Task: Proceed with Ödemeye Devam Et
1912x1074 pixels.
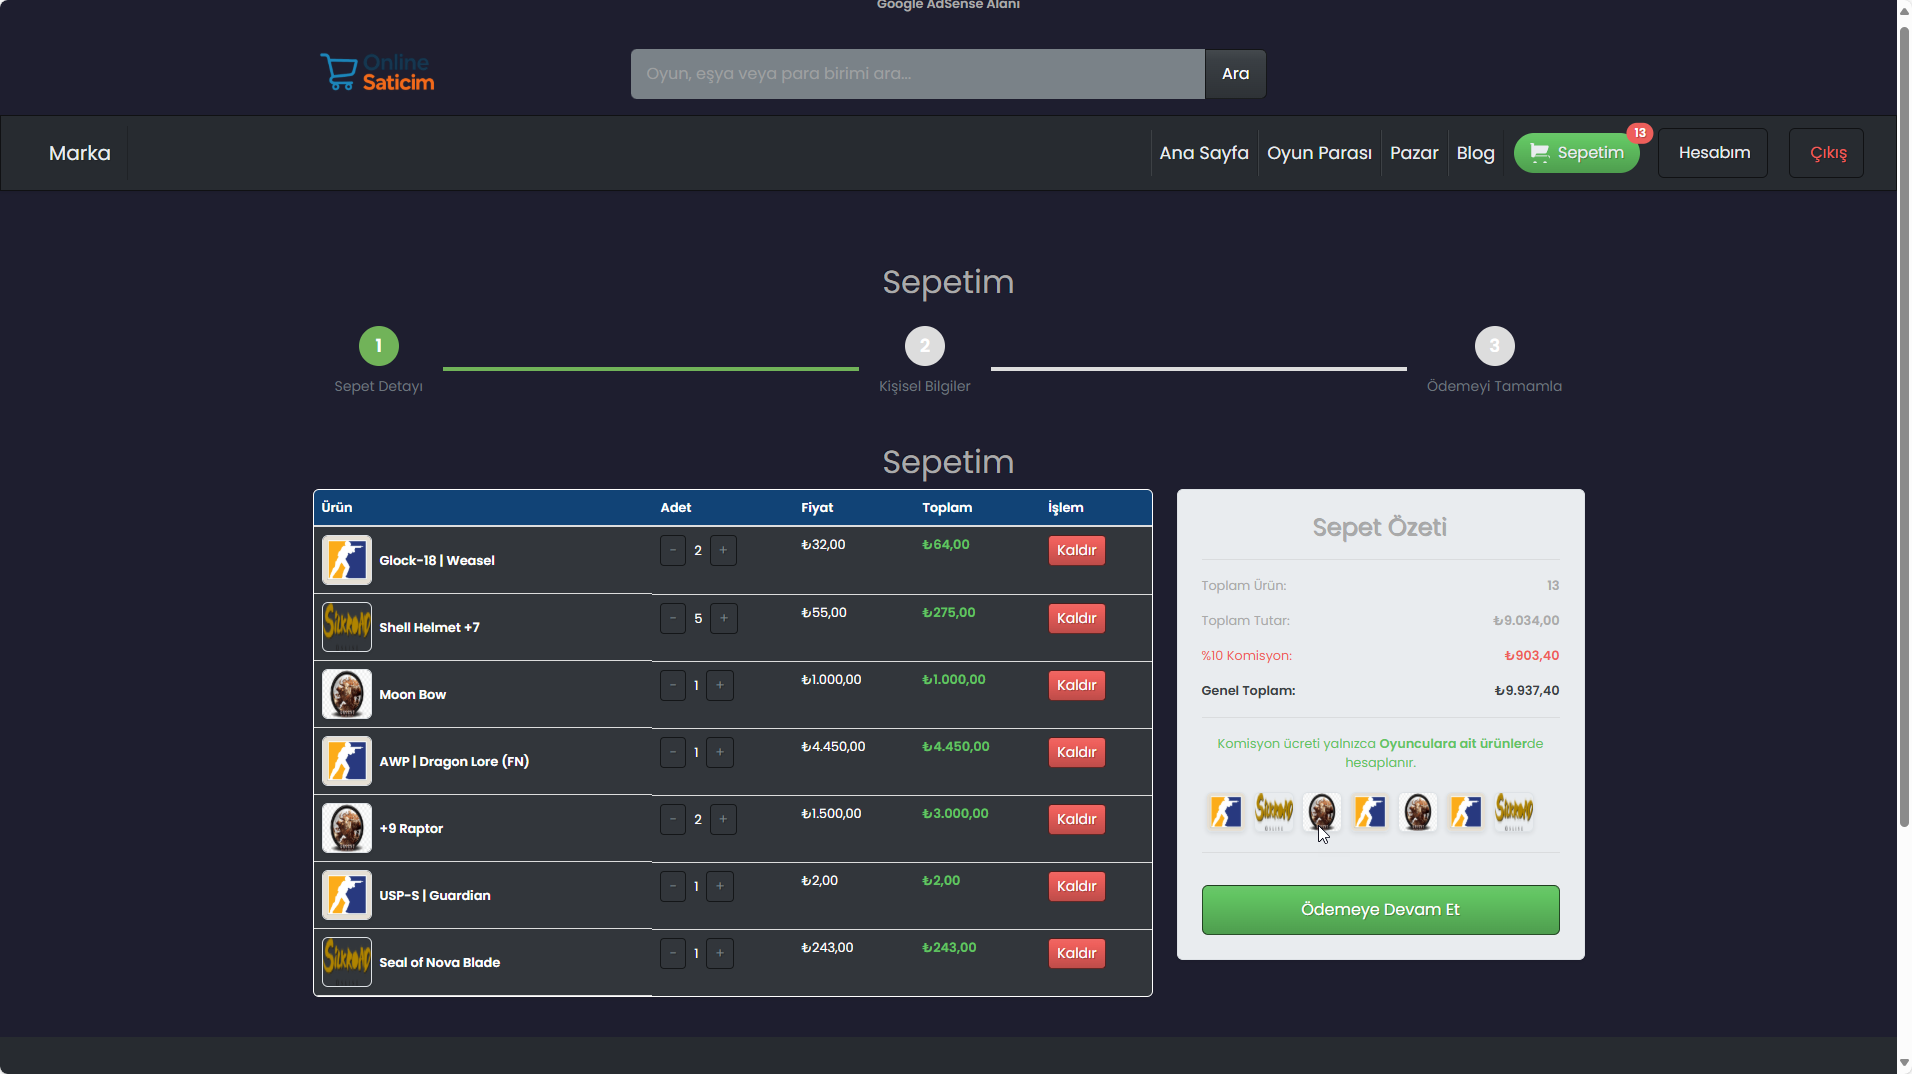Action: pyautogui.click(x=1380, y=910)
